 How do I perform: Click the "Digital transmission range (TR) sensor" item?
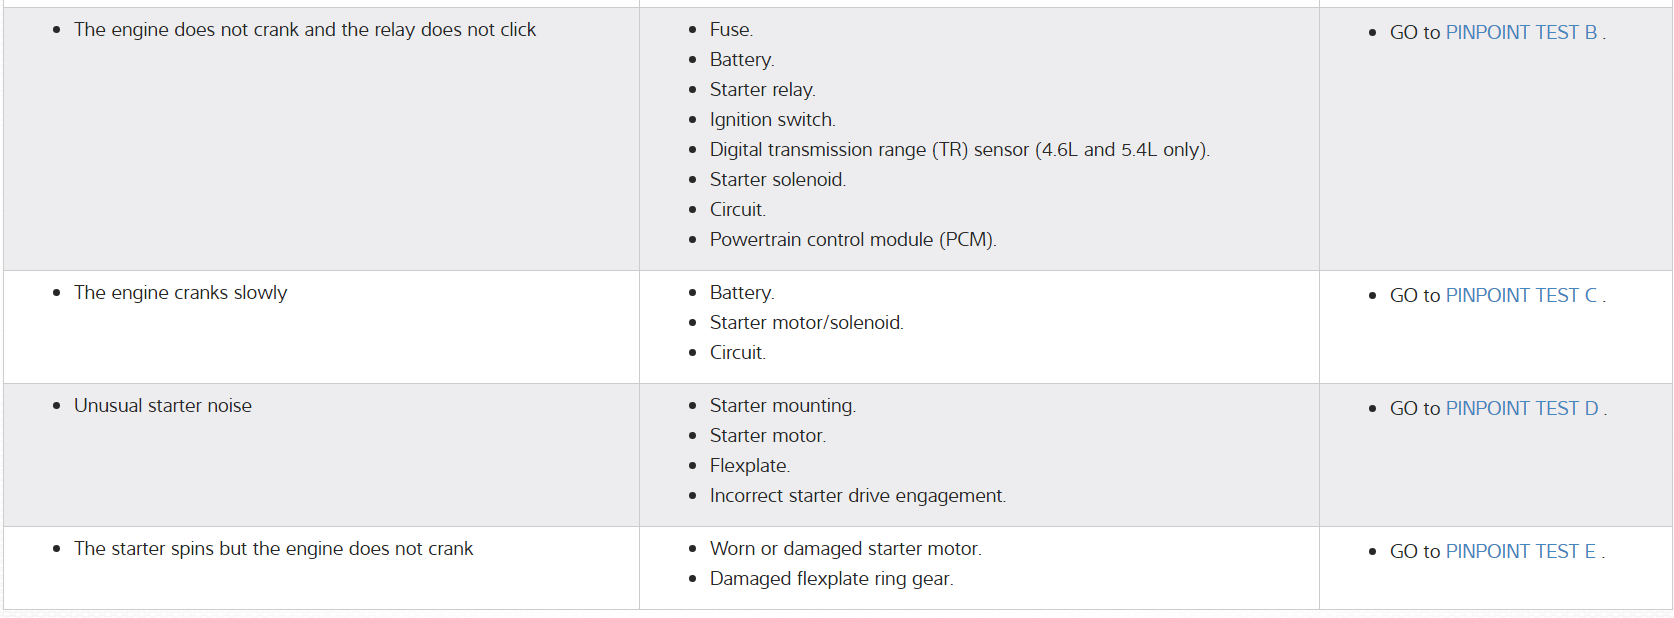[x=959, y=150]
